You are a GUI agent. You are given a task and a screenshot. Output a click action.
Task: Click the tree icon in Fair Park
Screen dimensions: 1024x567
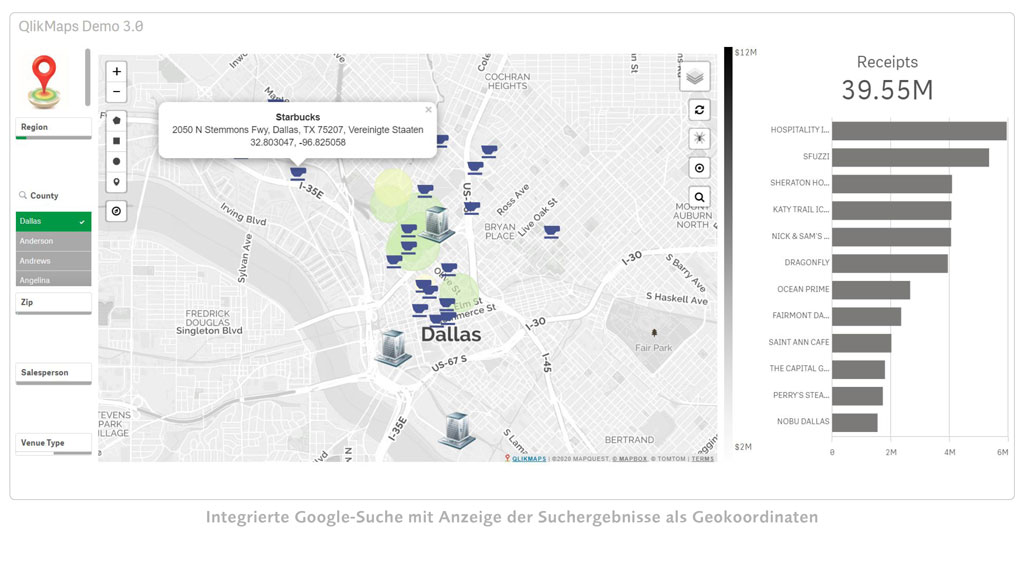click(x=654, y=333)
